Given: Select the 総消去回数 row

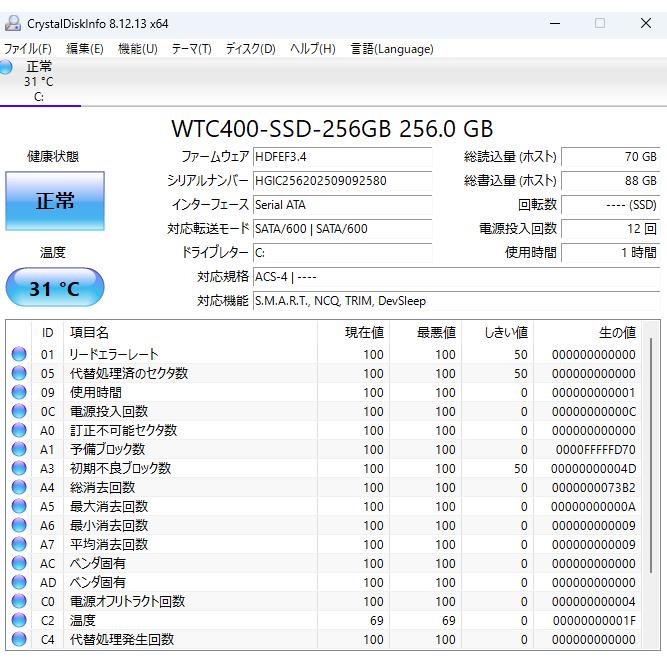Looking at the screenshot, I should 324,487.
